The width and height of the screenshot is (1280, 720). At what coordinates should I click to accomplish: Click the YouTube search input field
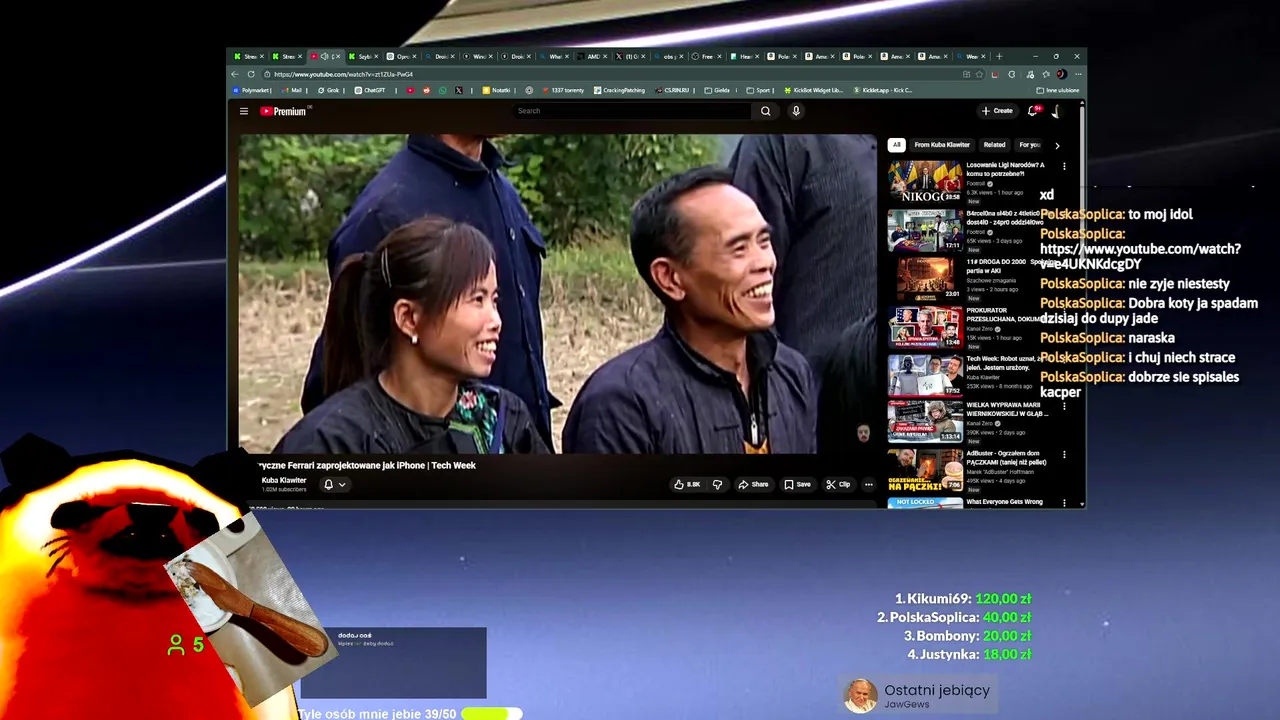pos(632,111)
